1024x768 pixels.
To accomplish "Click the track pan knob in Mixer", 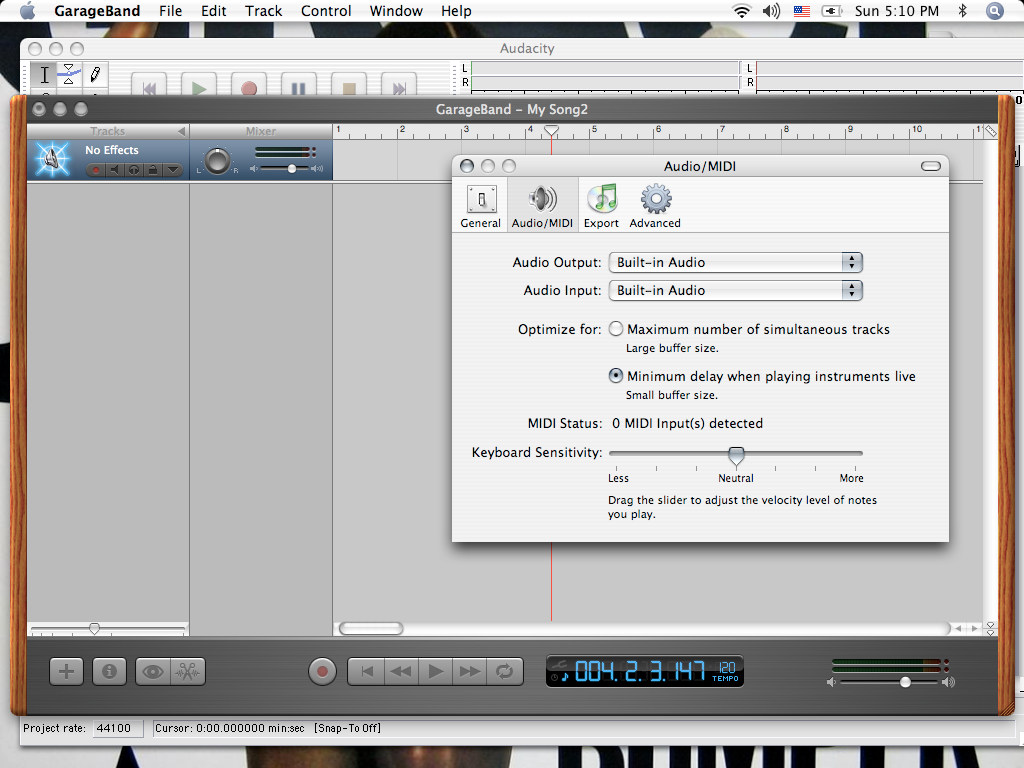I will click(x=217, y=161).
